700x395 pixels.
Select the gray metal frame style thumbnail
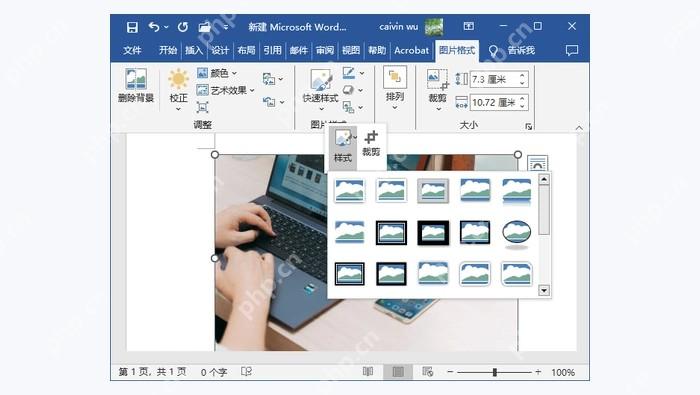[x=433, y=191]
